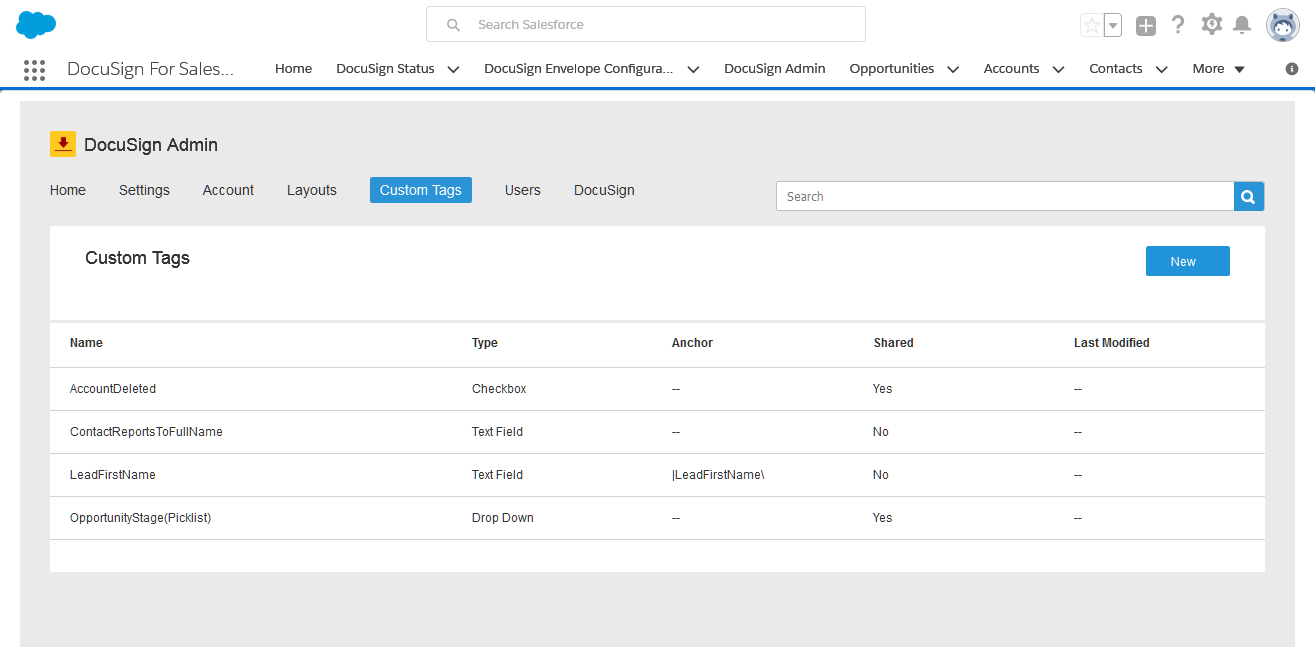The width and height of the screenshot is (1315, 663).
Task: Open the OpportunityStage(Picklist) tag
Action: tap(141, 518)
